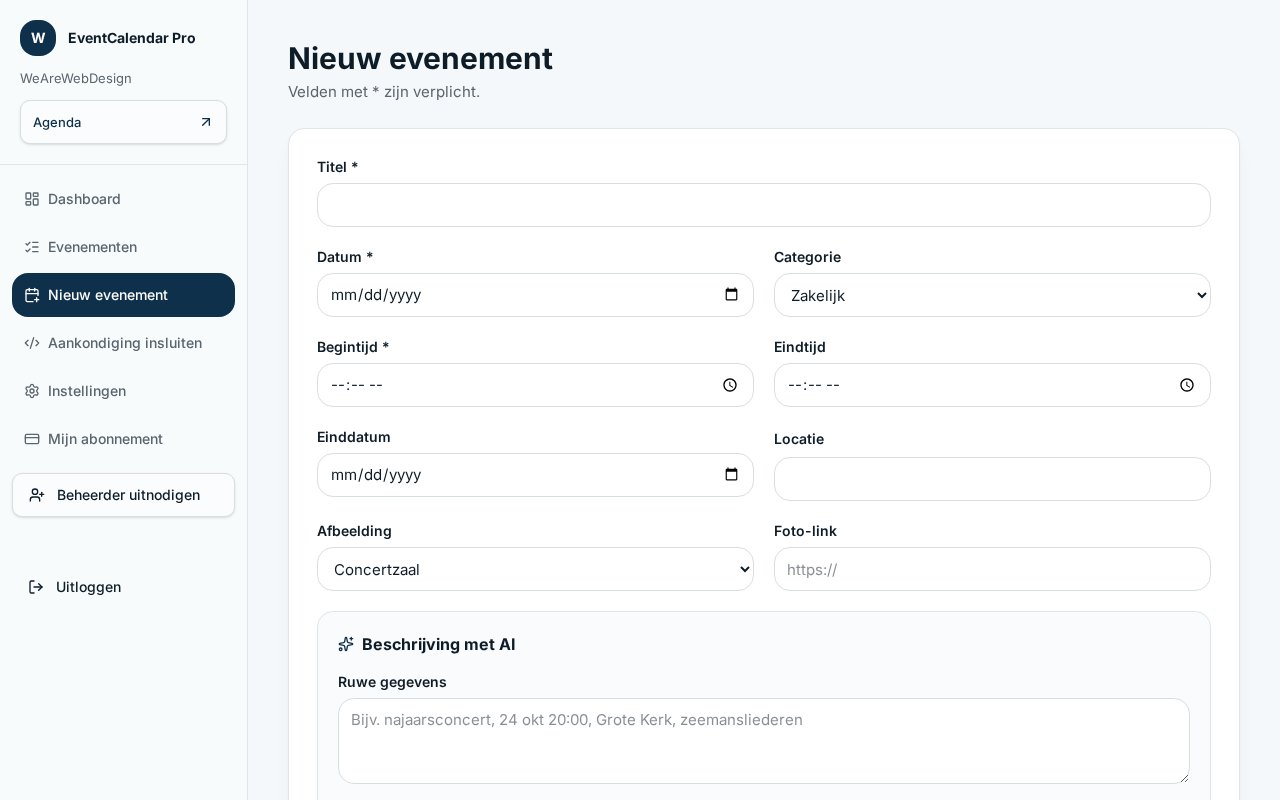Image resolution: width=1280 pixels, height=800 pixels.
Task: Select Nieuw evenement in the sidebar
Action: [123, 295]
